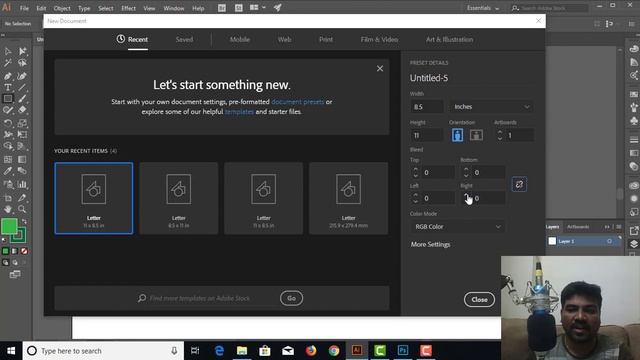Viewport: 640px width, 360px height.
Task: Select the Zoom tool magnifier
Action: [22, 209]
